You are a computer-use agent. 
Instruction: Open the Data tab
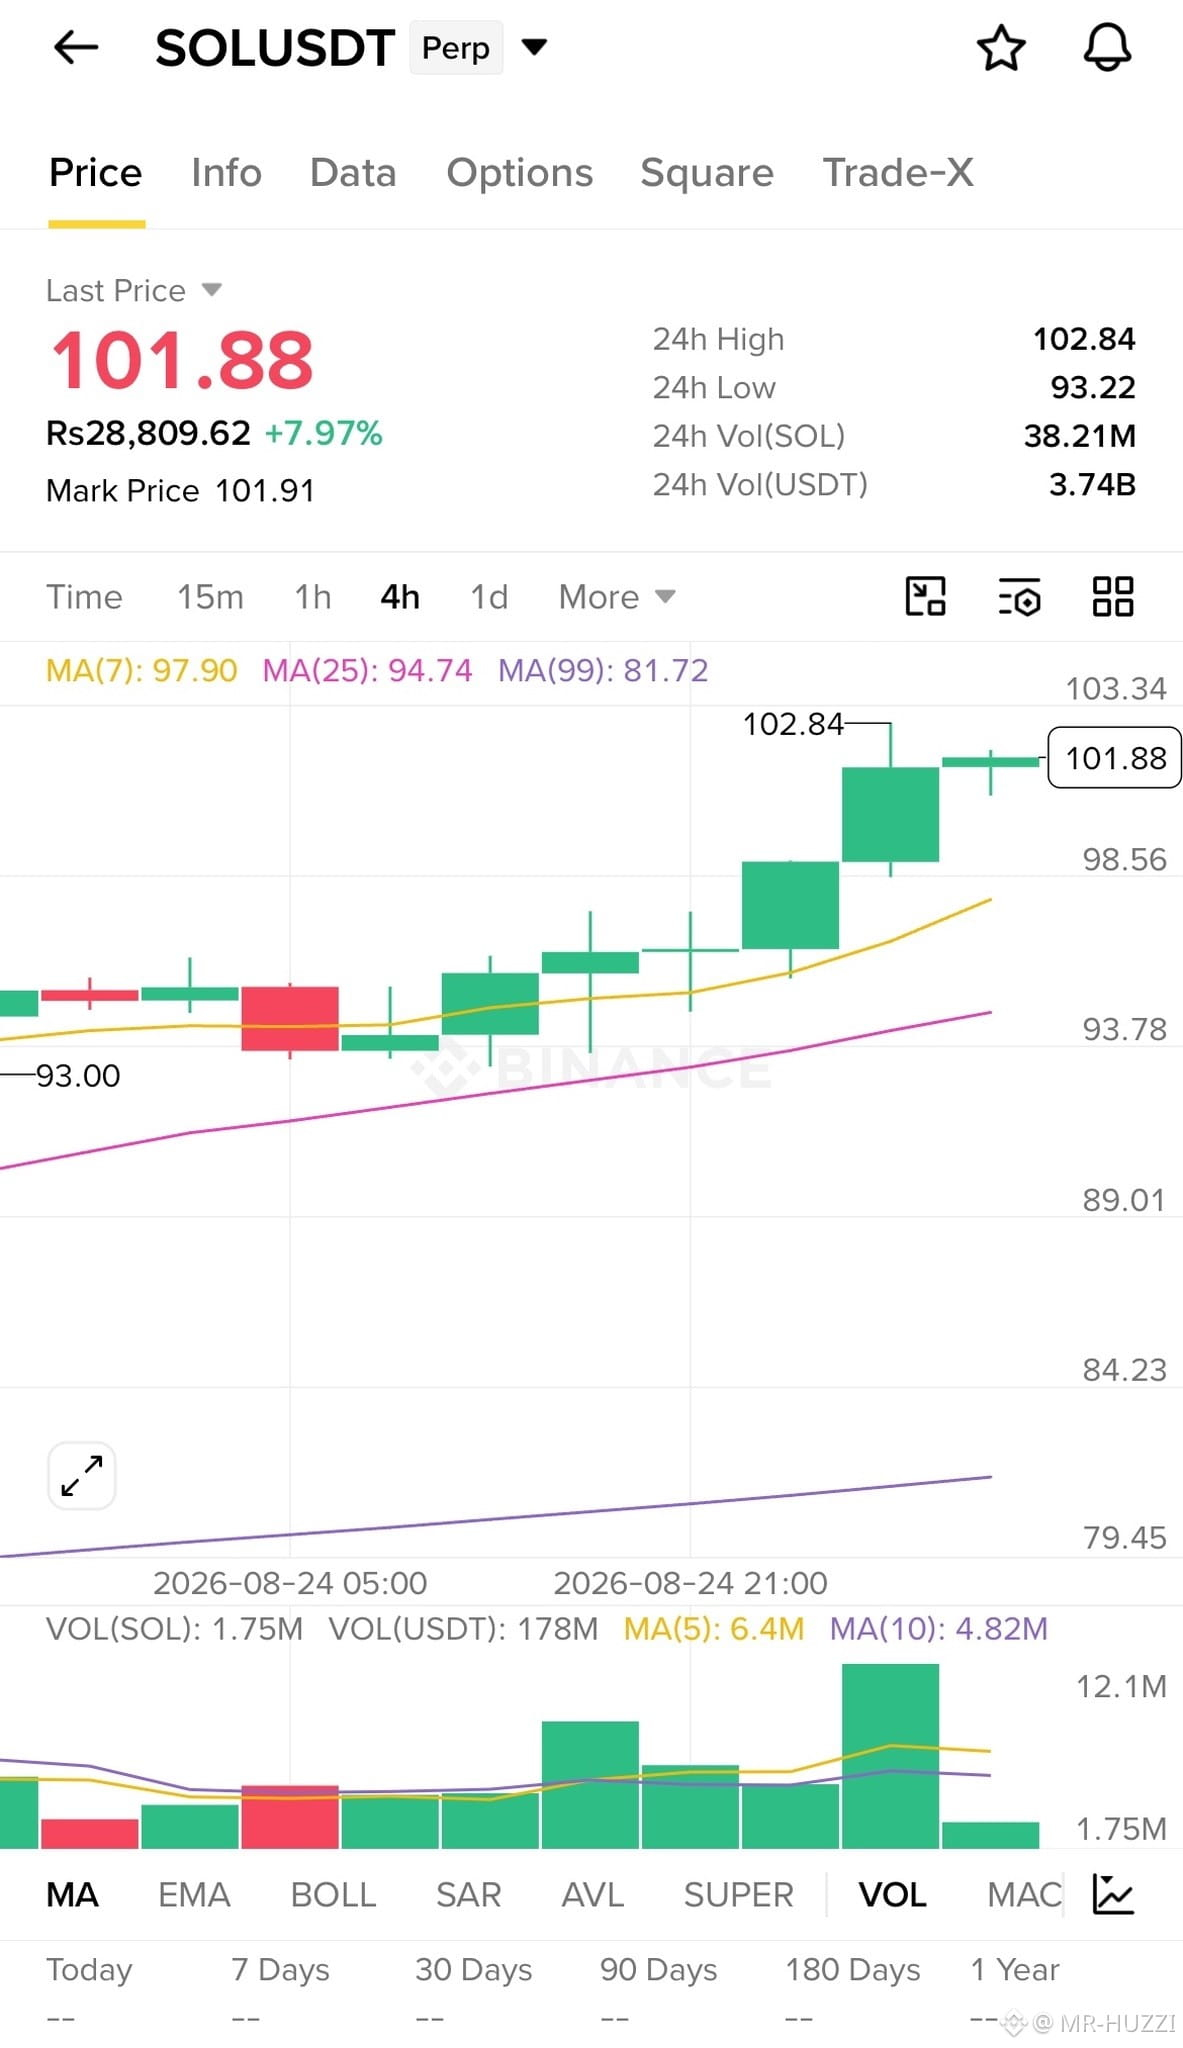(353, 173)
